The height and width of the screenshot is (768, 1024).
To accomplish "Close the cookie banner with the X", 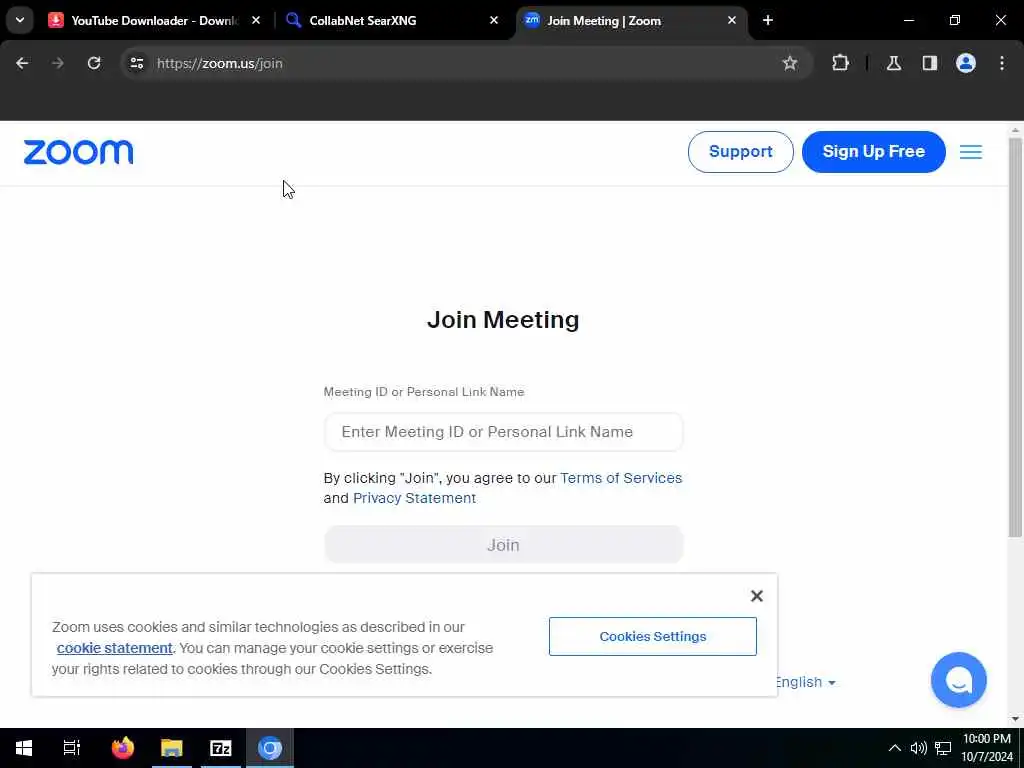I will coord(756,596).
